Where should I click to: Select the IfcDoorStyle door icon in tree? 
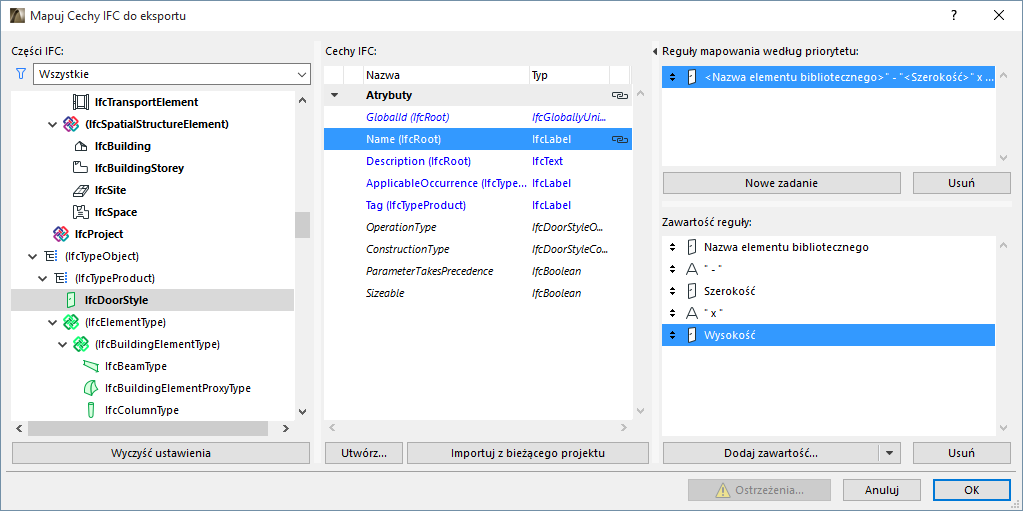71,299
